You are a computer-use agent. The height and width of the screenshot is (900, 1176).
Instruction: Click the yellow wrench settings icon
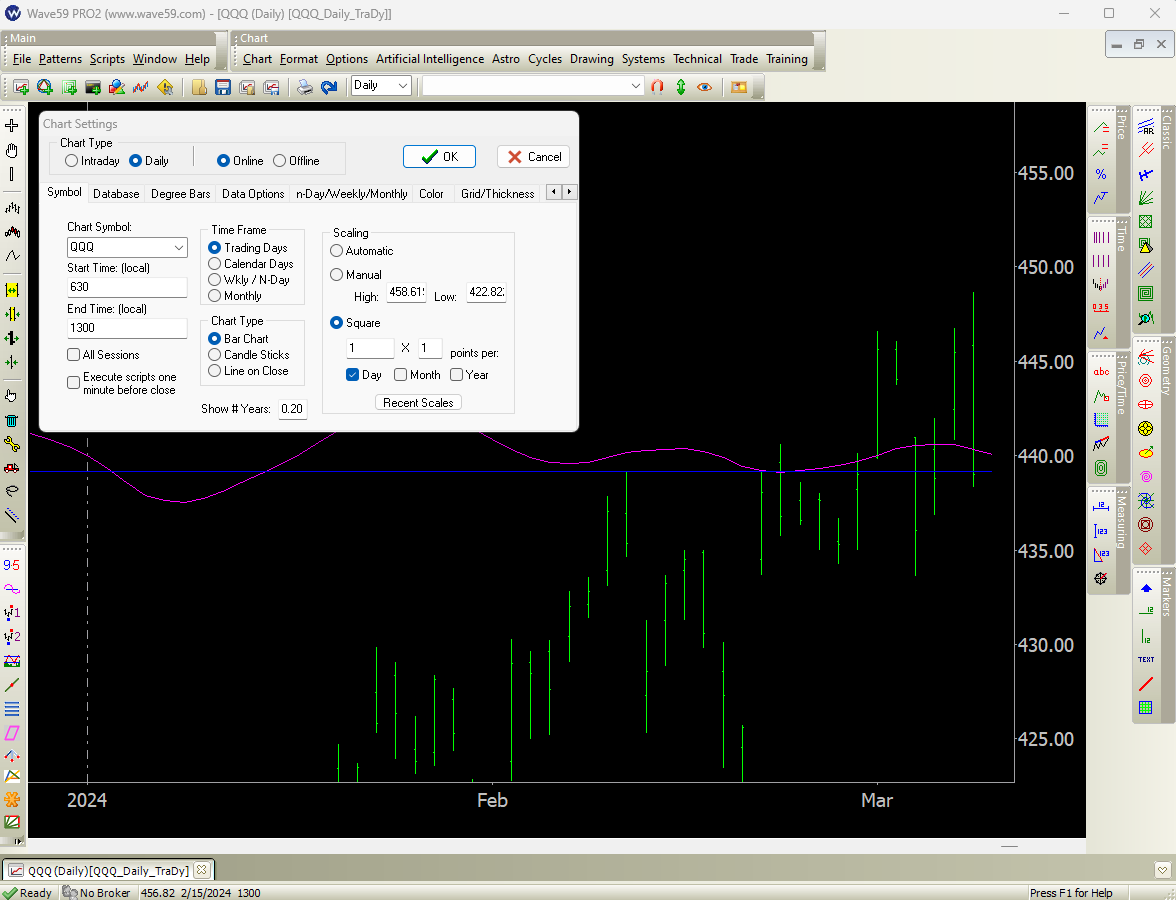pos(12,444)
